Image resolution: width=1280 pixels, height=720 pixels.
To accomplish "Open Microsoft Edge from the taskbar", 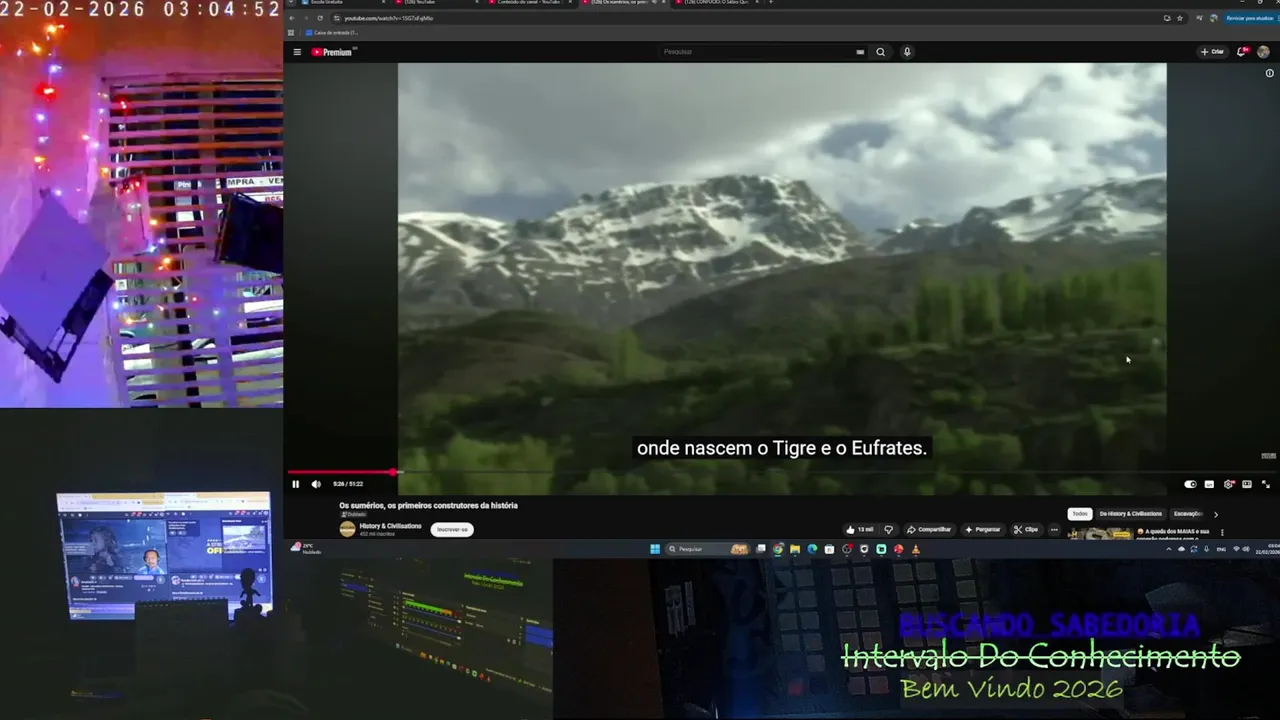I will tap(812, 549).
